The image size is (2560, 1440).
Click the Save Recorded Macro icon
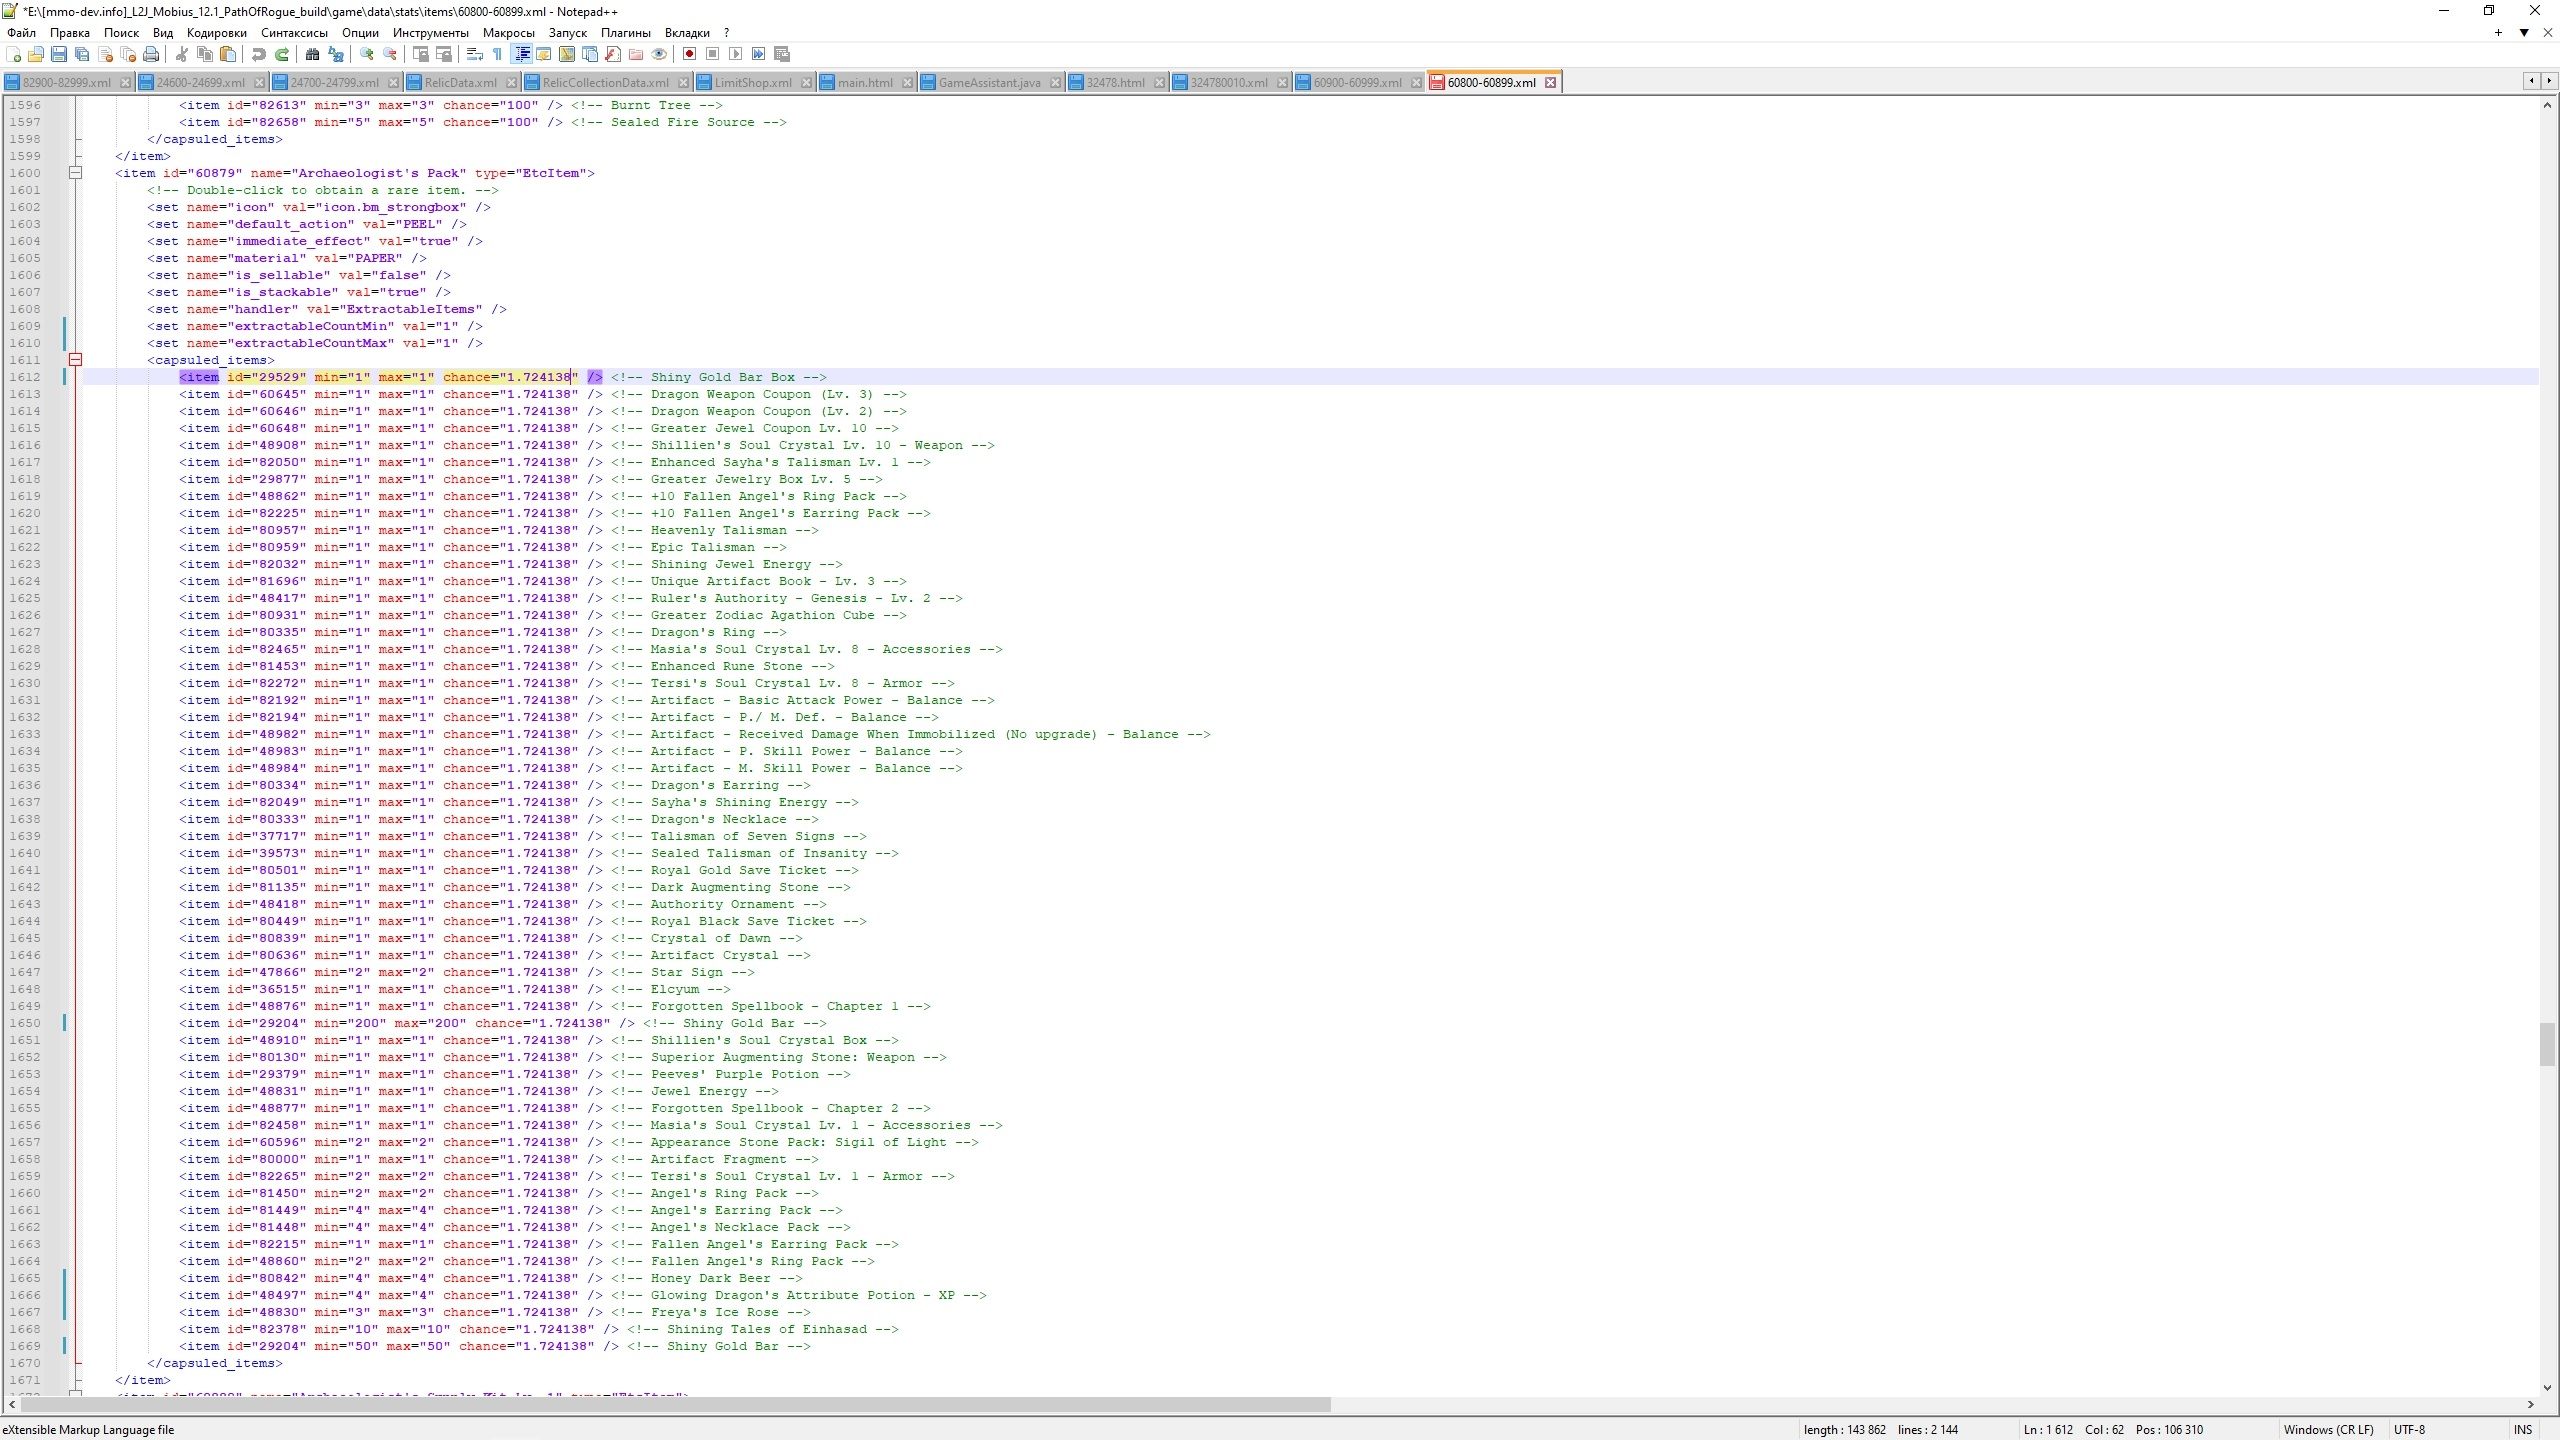point(782,54)
